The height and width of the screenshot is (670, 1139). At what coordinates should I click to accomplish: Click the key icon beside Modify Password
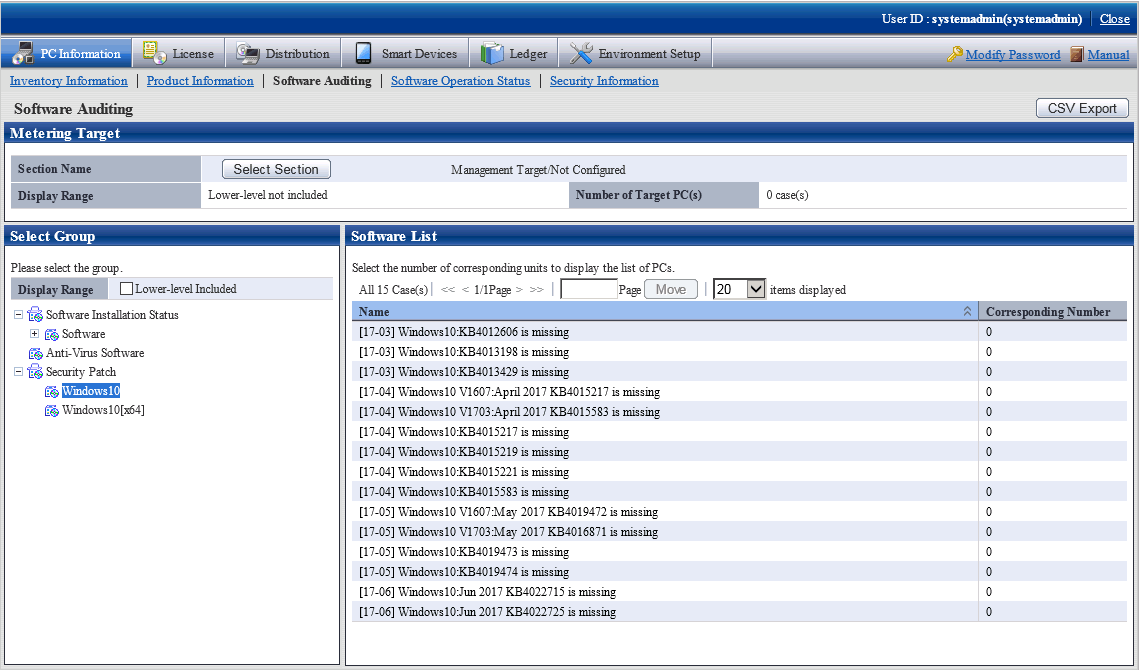(x=954, y=54)
